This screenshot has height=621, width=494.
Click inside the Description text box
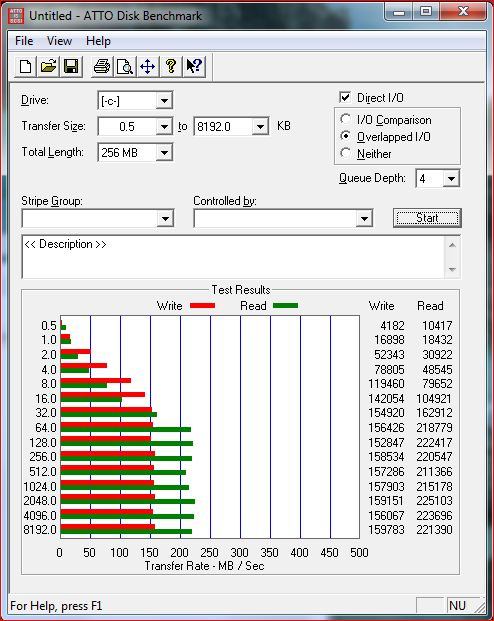pyautogui.click(x=234, y=257)
